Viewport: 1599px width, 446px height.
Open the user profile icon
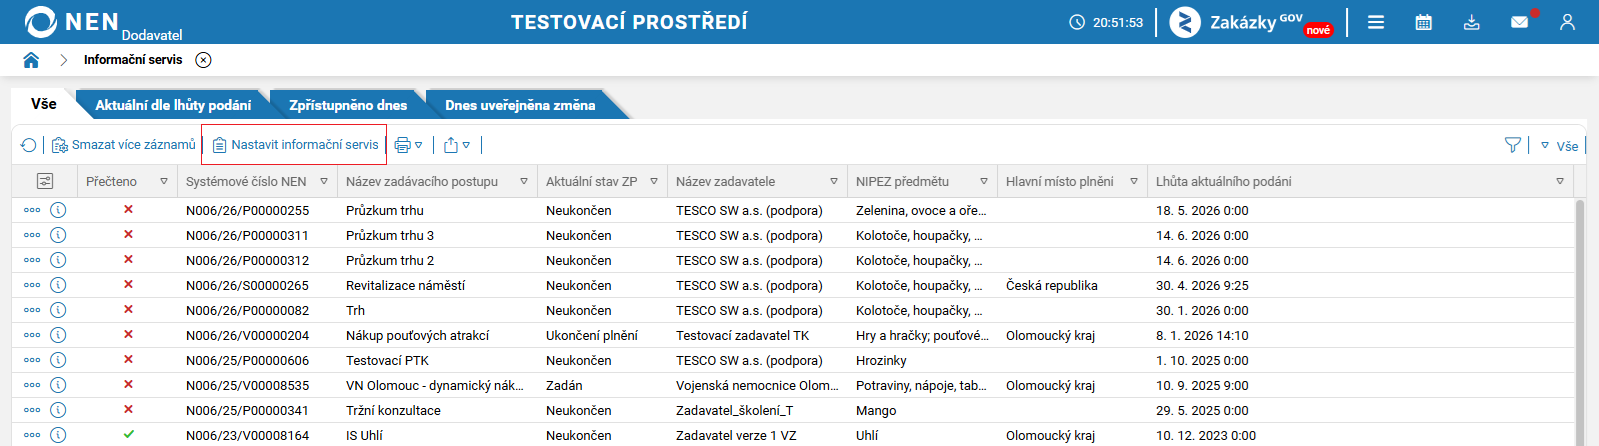tap(1567, 22)
